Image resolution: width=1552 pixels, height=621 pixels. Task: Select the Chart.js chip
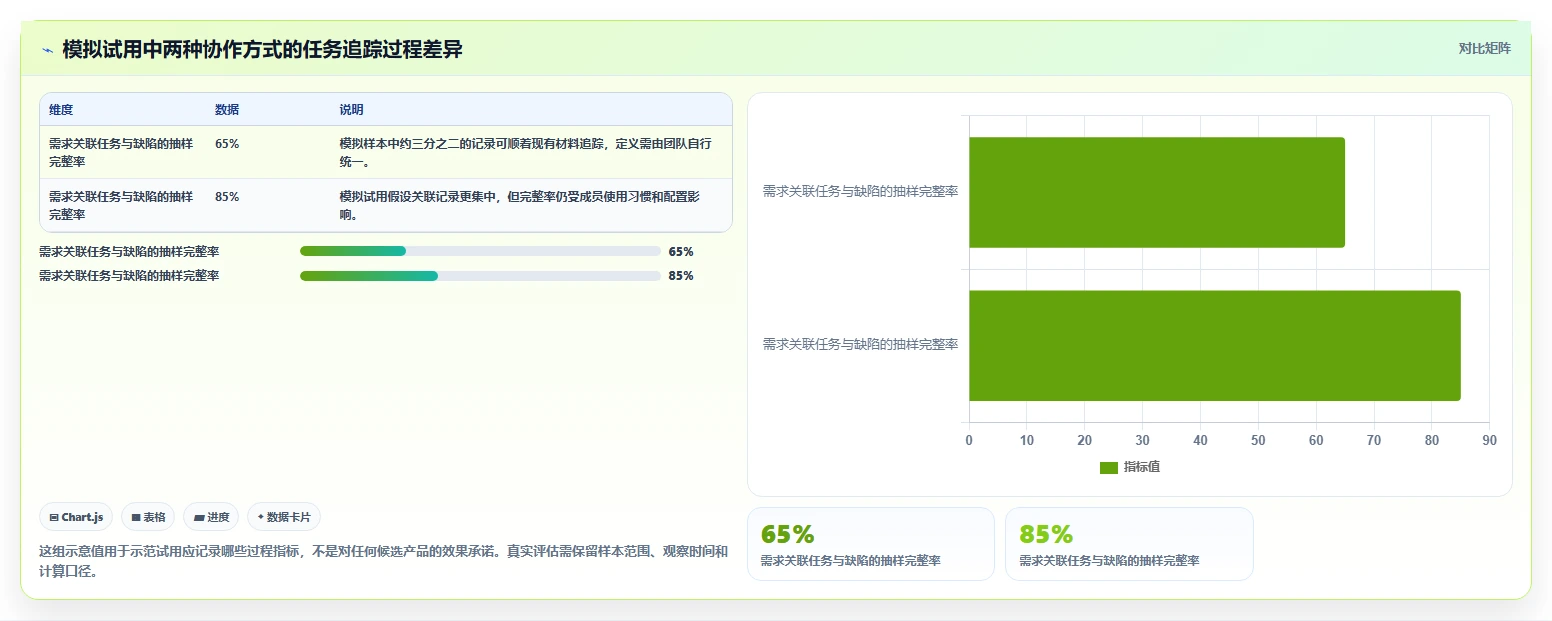click(x=77, y=517)
